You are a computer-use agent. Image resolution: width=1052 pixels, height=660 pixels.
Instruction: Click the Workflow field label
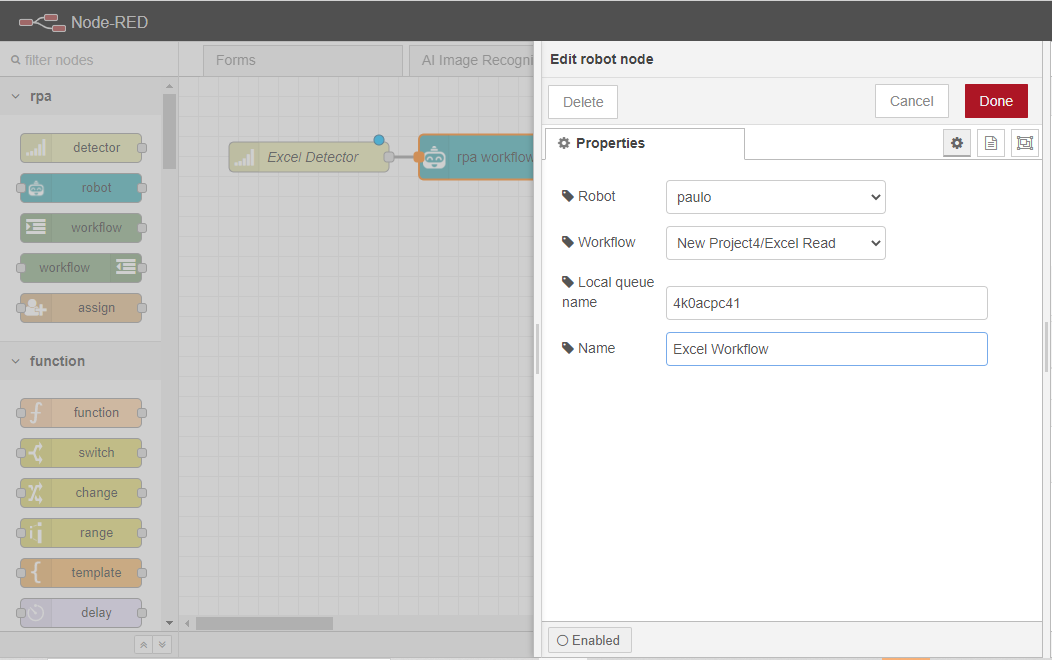tap(598, 242)
